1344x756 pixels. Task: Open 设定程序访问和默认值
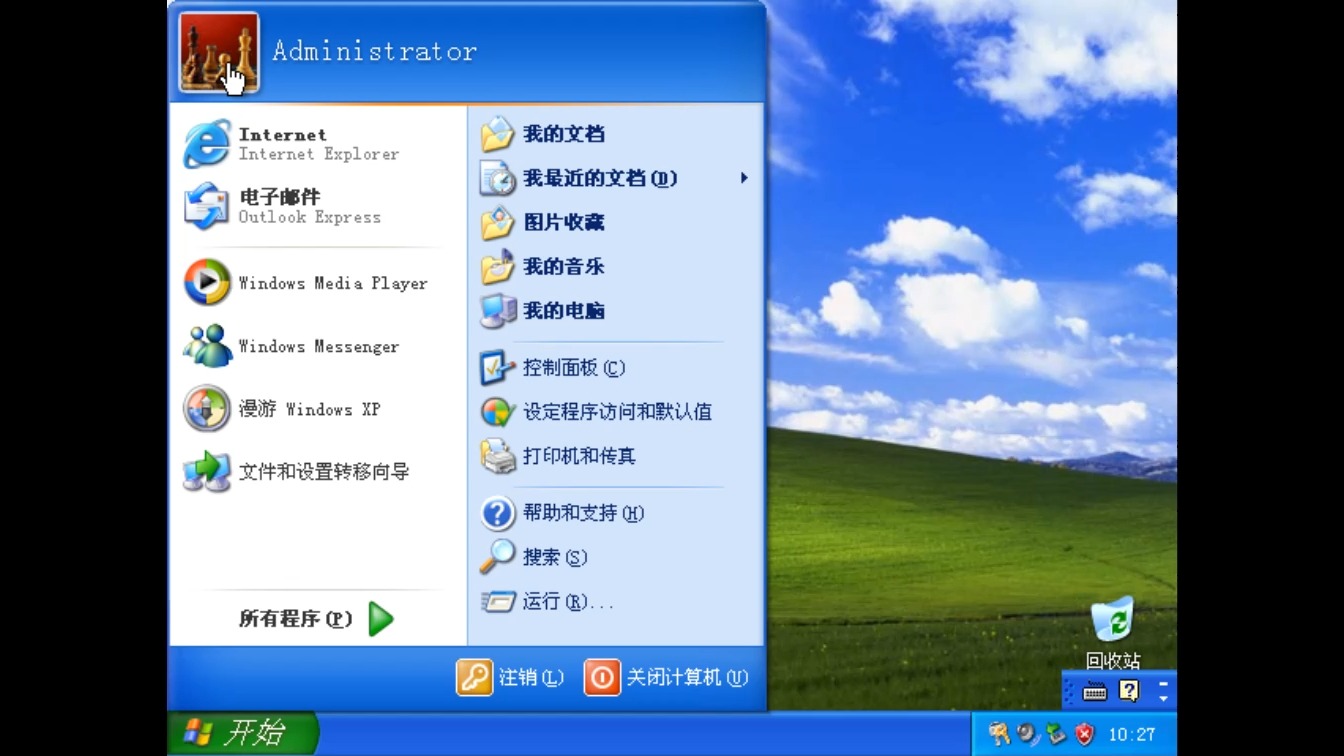click(615, 412)
